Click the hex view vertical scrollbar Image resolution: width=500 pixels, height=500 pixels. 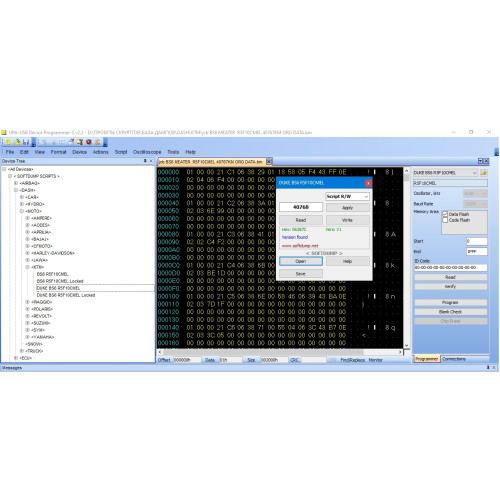(x=406, y=258)
